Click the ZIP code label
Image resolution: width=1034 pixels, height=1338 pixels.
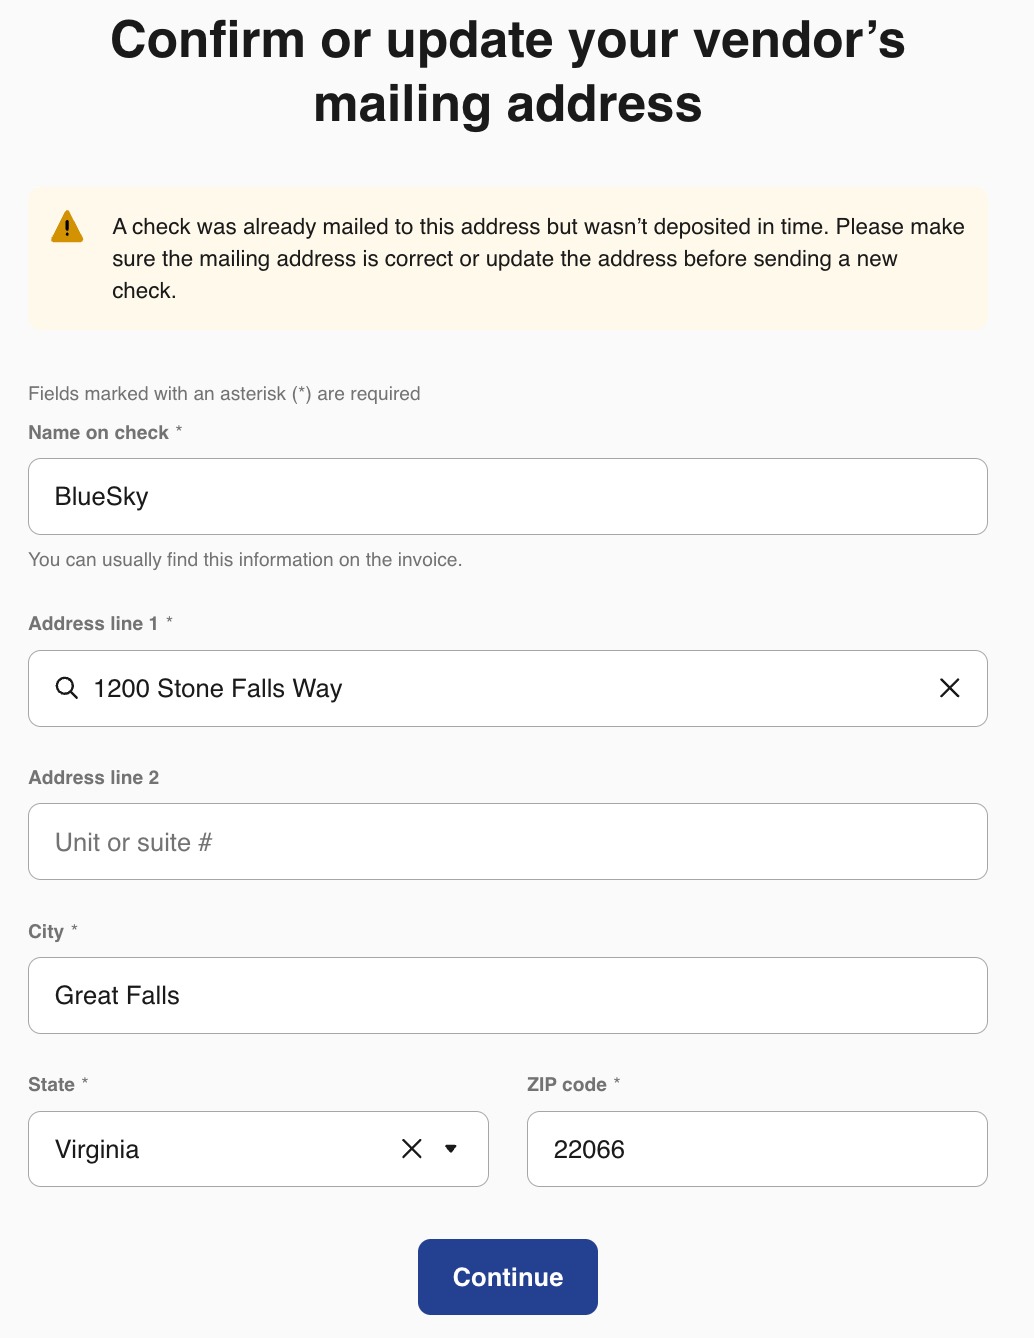click(x=567, y=1085)
